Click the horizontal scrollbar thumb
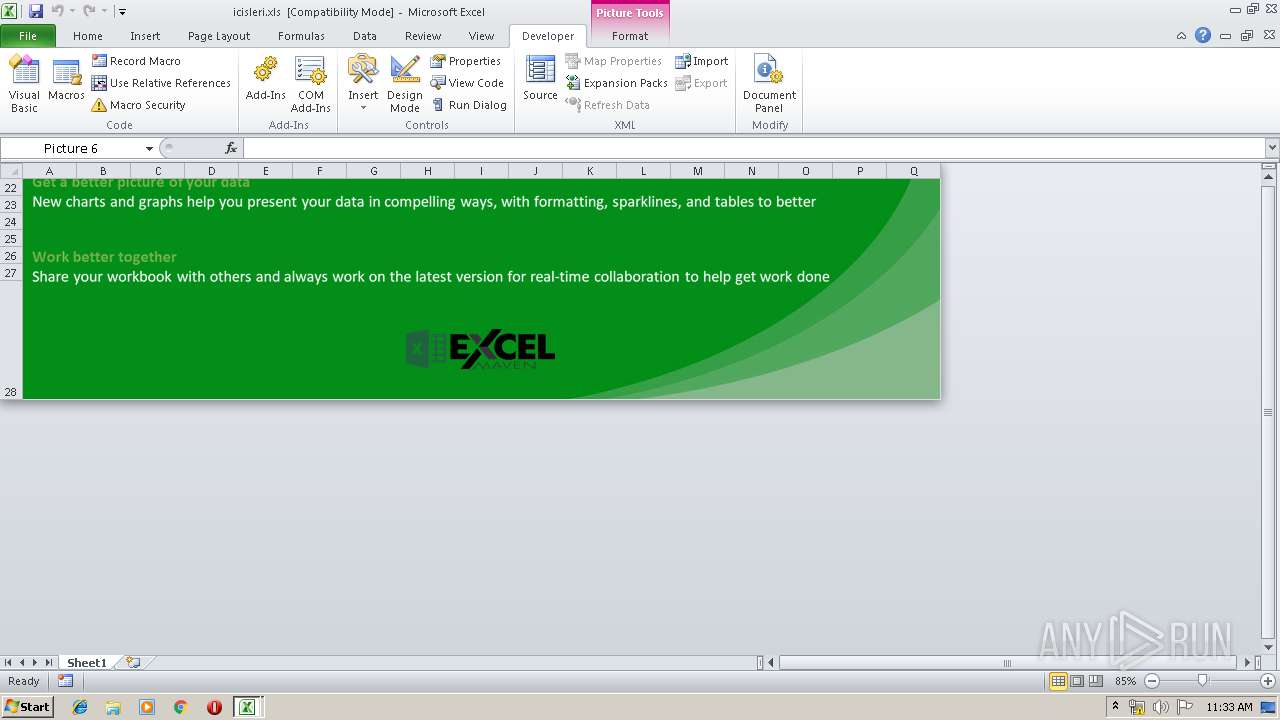 [1007, 662]
